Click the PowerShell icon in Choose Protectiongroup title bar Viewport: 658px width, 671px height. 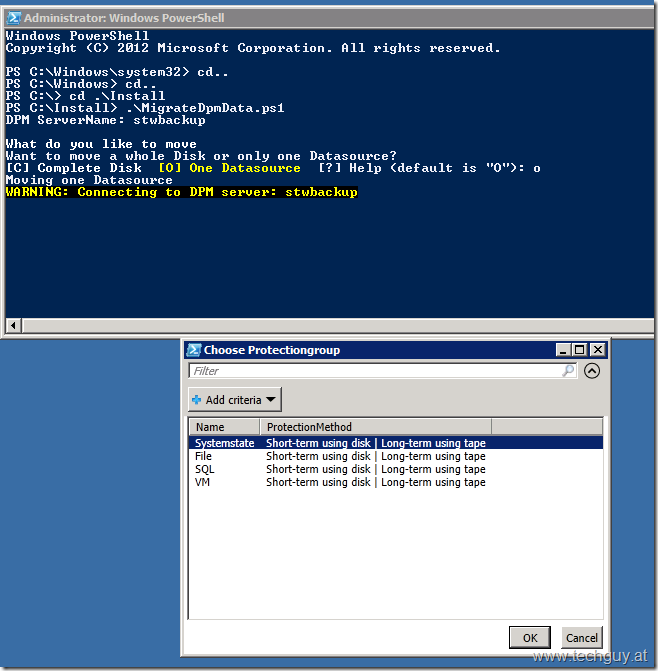pyautogui.click(x=194, y=350)
